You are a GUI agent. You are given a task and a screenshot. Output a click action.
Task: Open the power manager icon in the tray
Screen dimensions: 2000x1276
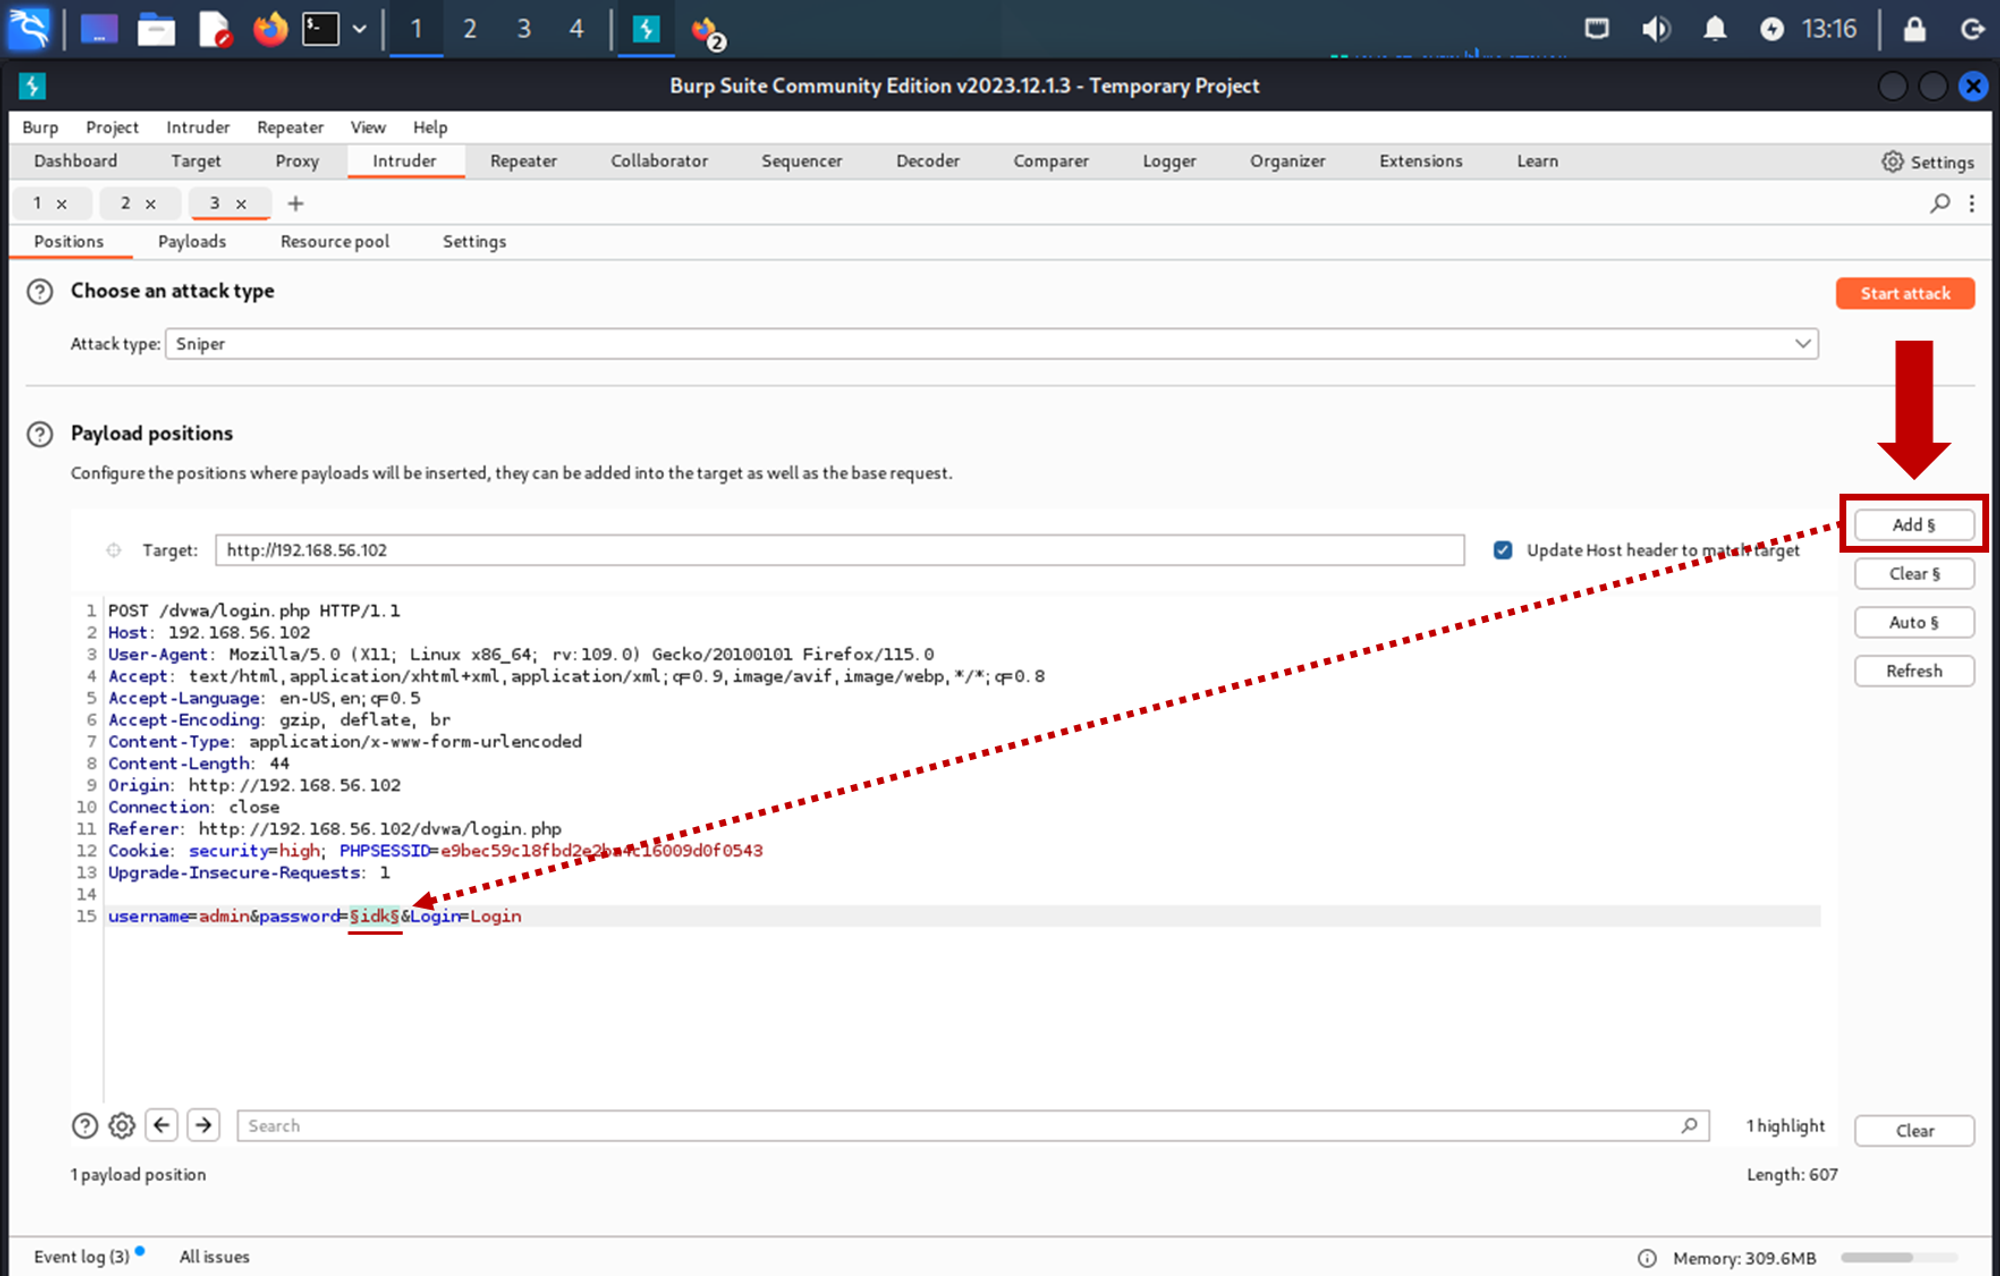[x=1772, y=29]
